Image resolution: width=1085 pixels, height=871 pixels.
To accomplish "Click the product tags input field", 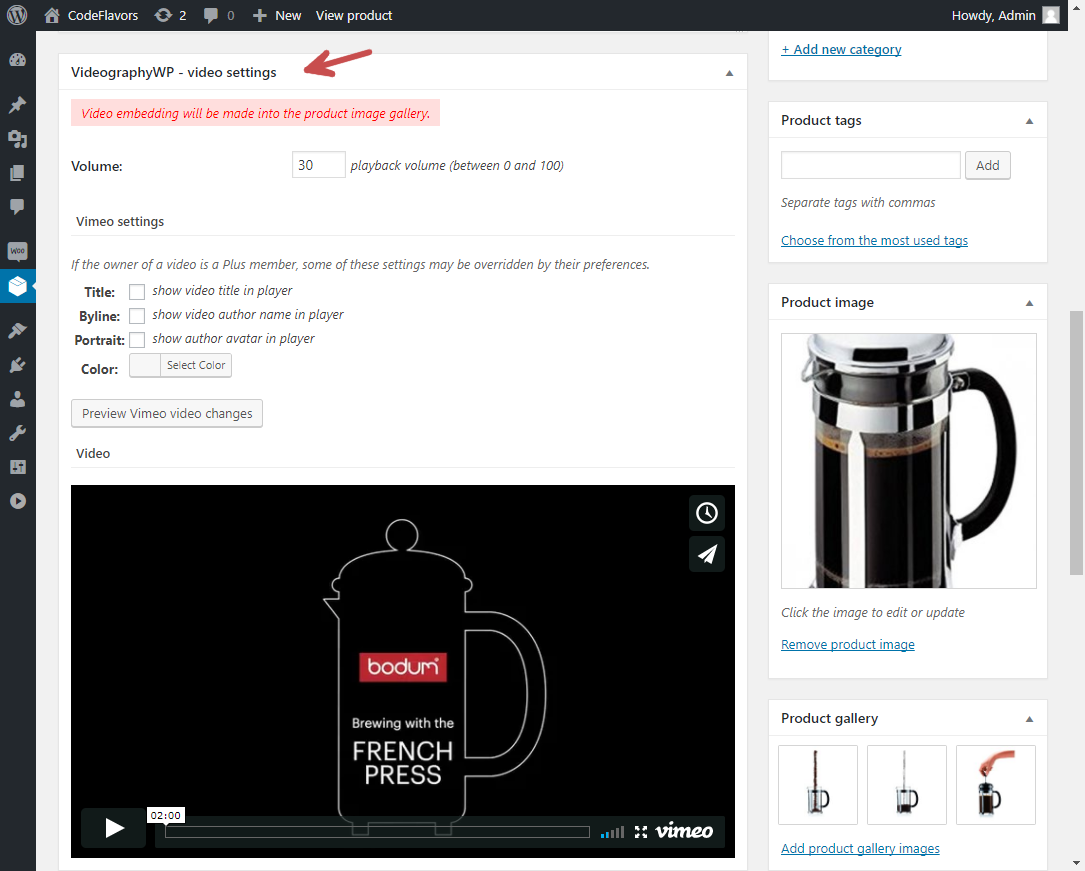I will [x=870, y=165].
